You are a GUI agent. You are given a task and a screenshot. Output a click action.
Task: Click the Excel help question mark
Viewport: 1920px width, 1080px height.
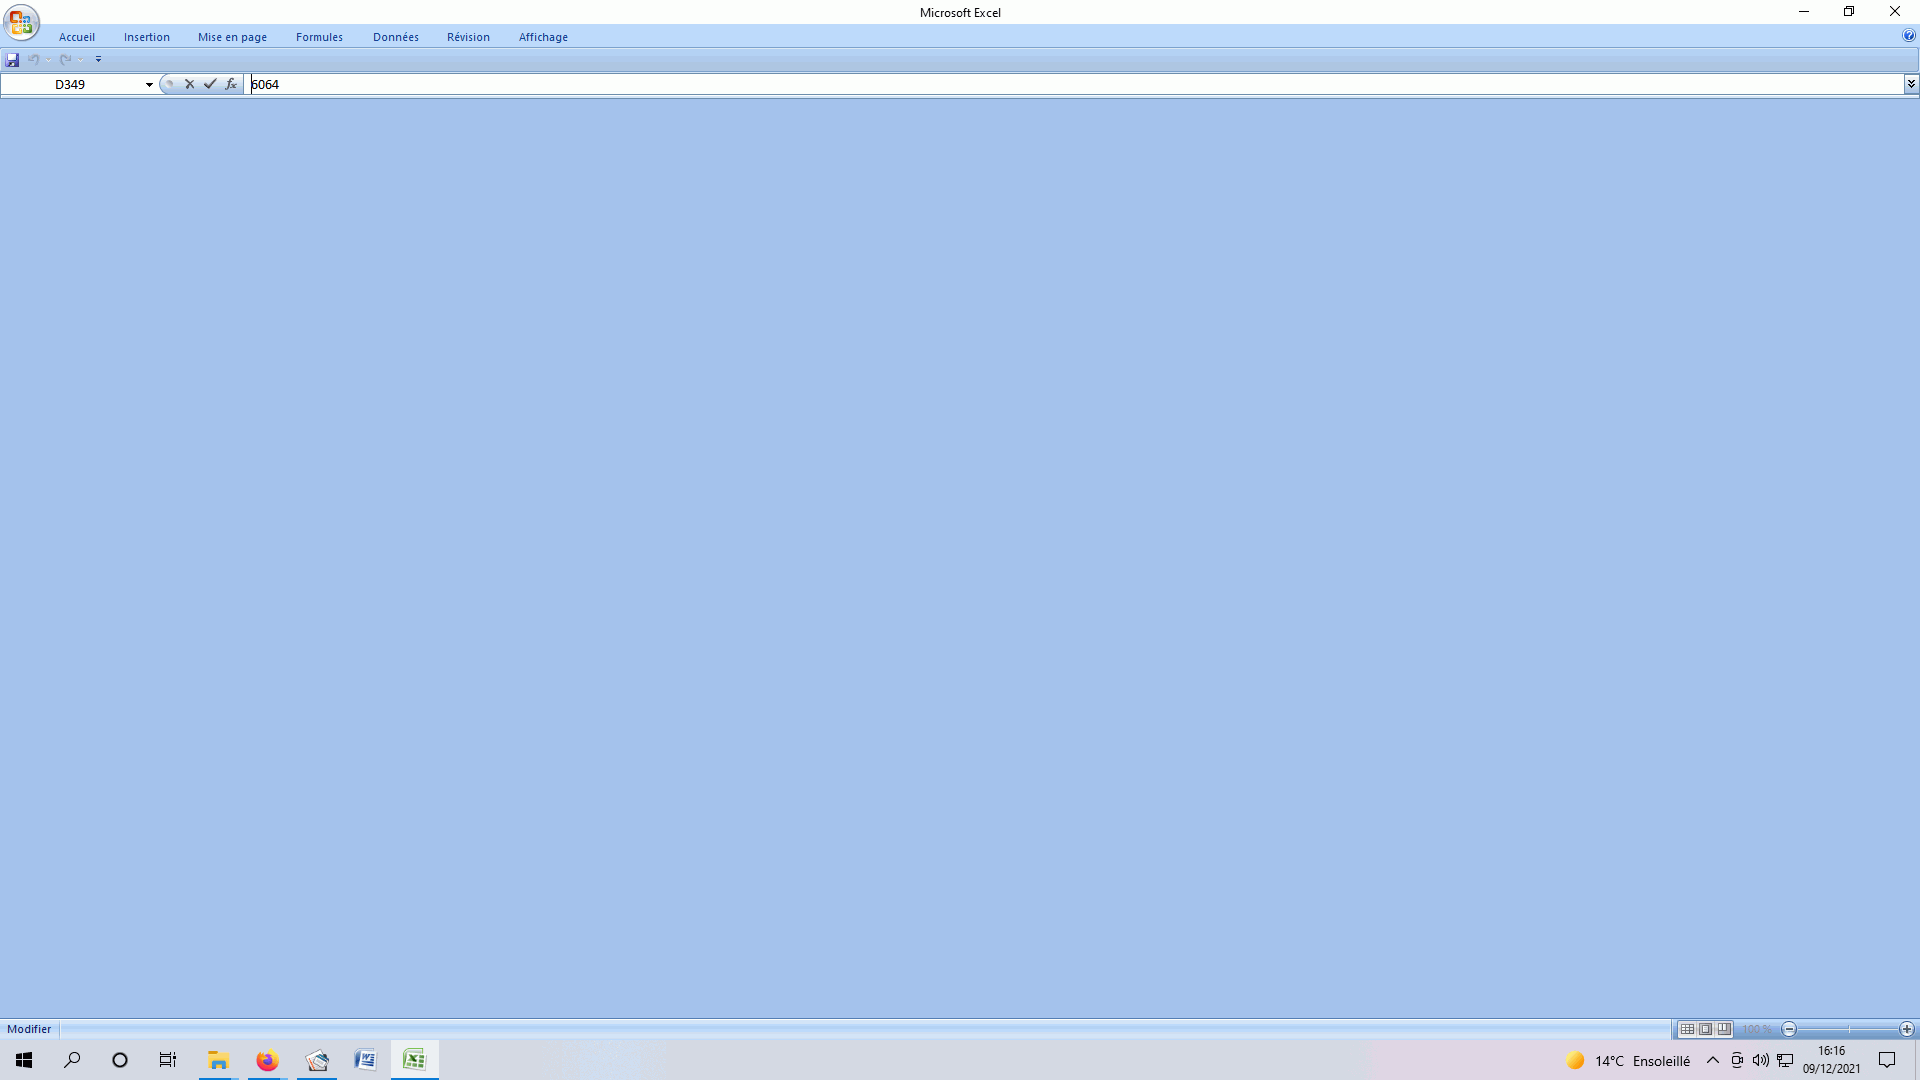1908,36
